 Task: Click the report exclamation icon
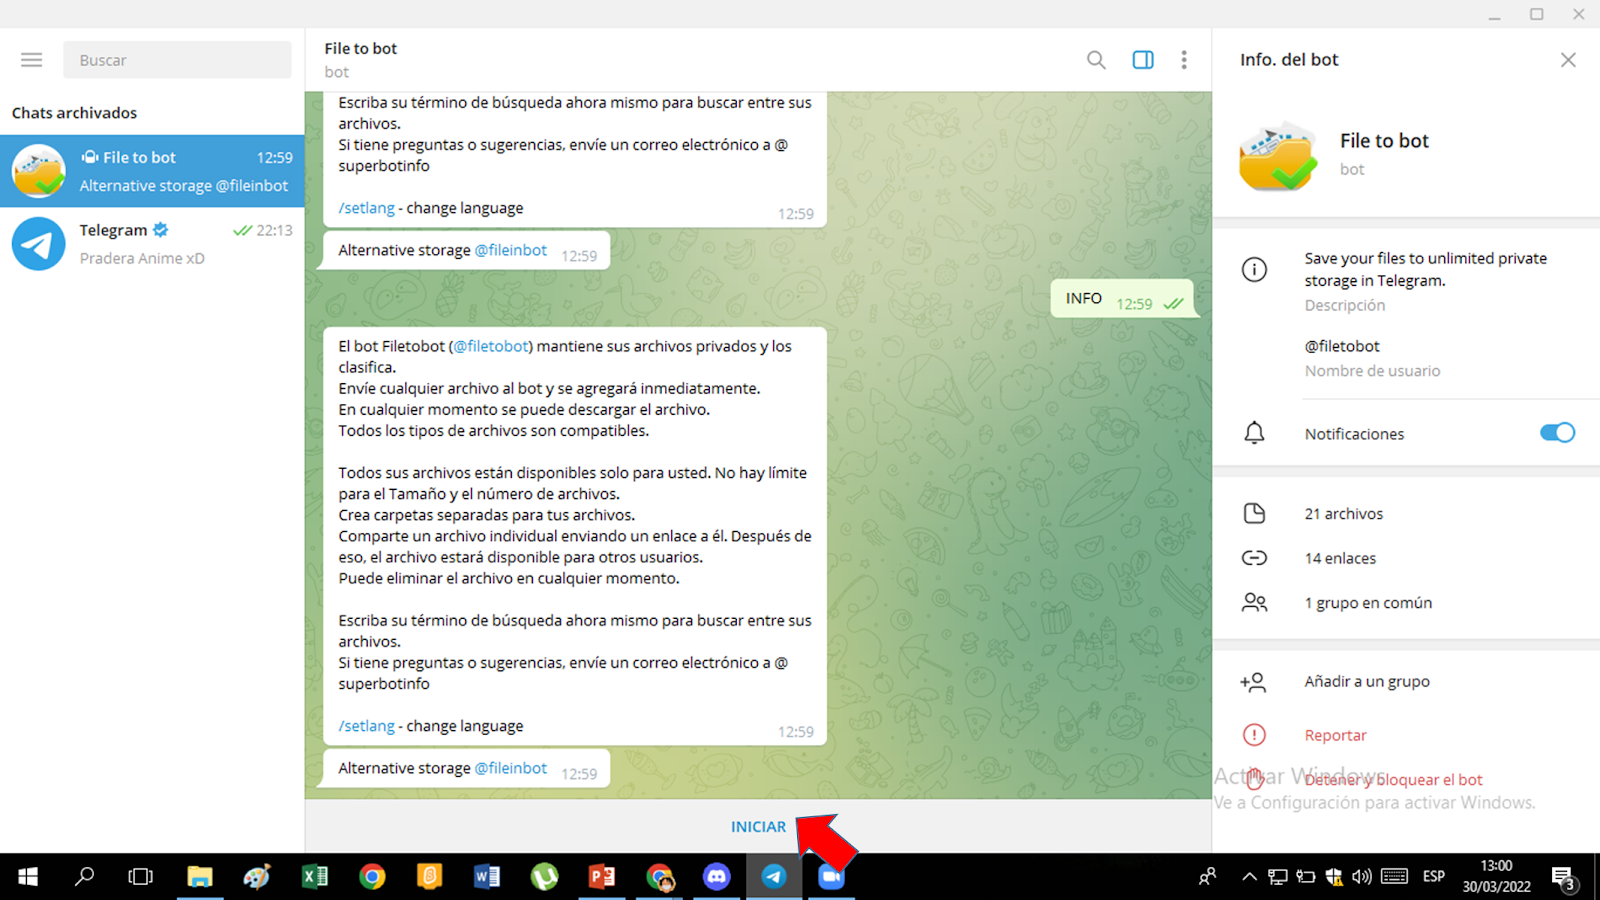coord(1254,735)
